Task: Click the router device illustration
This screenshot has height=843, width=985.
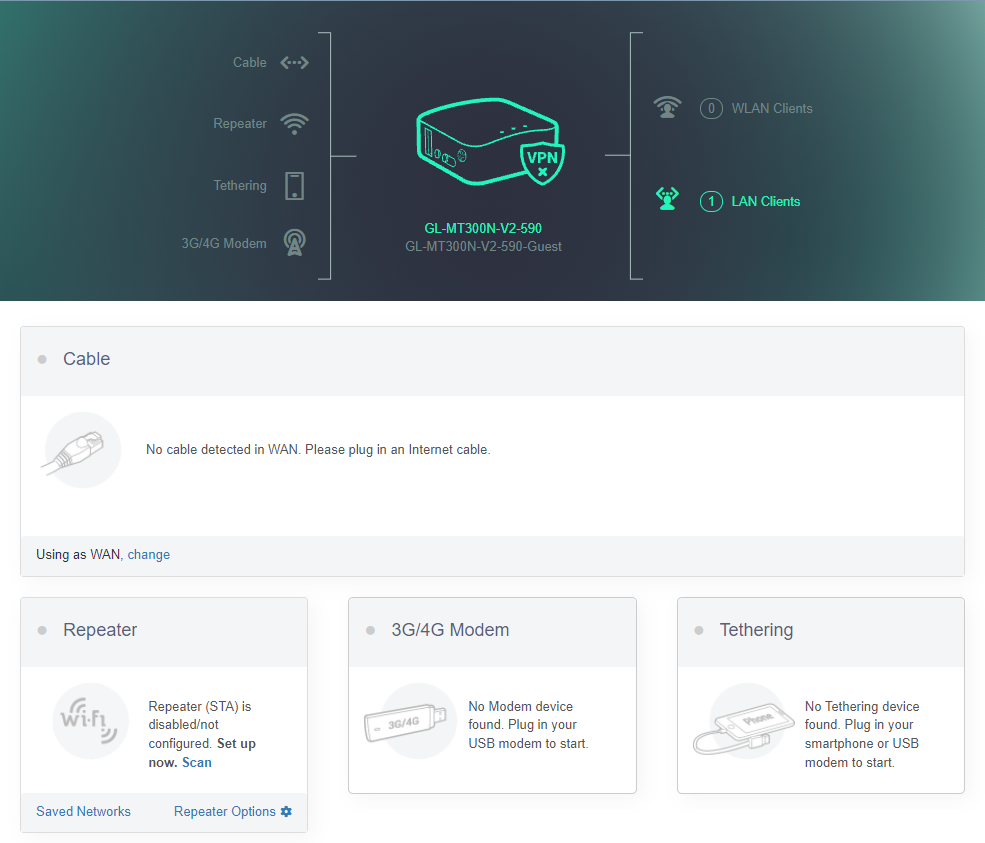Action: pyautogui.click(x=478, y=141)
